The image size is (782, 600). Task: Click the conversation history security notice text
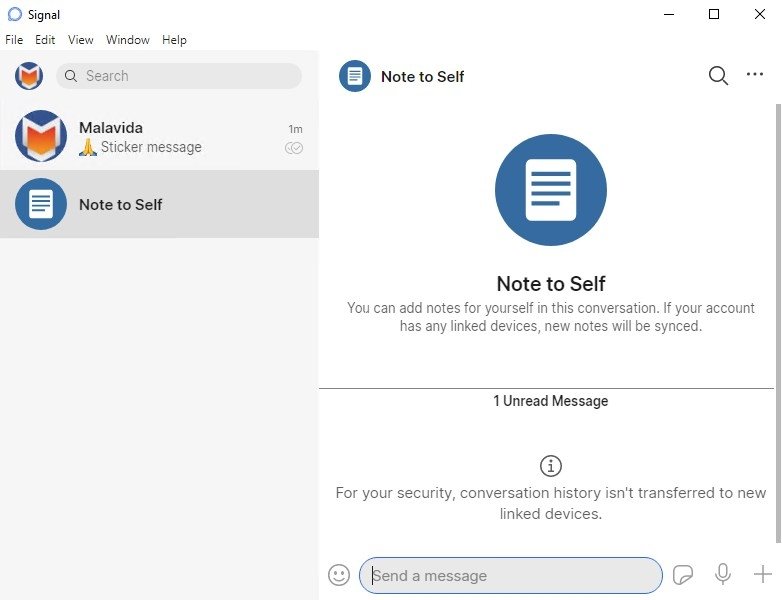[551, 503]
